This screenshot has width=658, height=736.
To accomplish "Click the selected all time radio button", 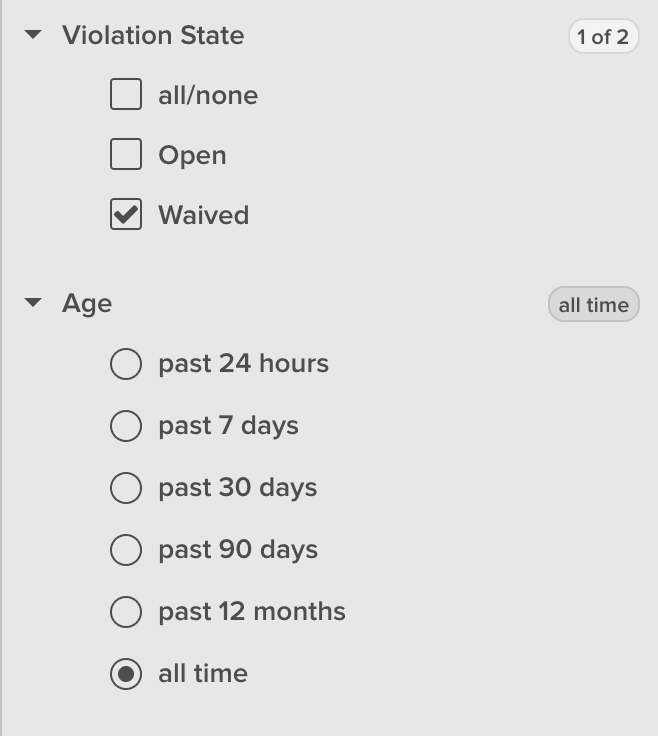I will (126, 674).
